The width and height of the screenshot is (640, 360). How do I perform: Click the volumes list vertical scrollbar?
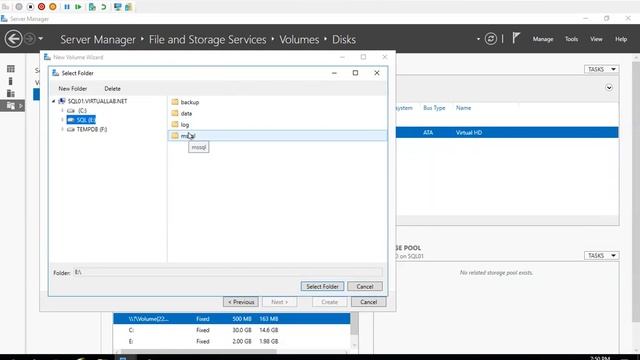tap(354, 324)
